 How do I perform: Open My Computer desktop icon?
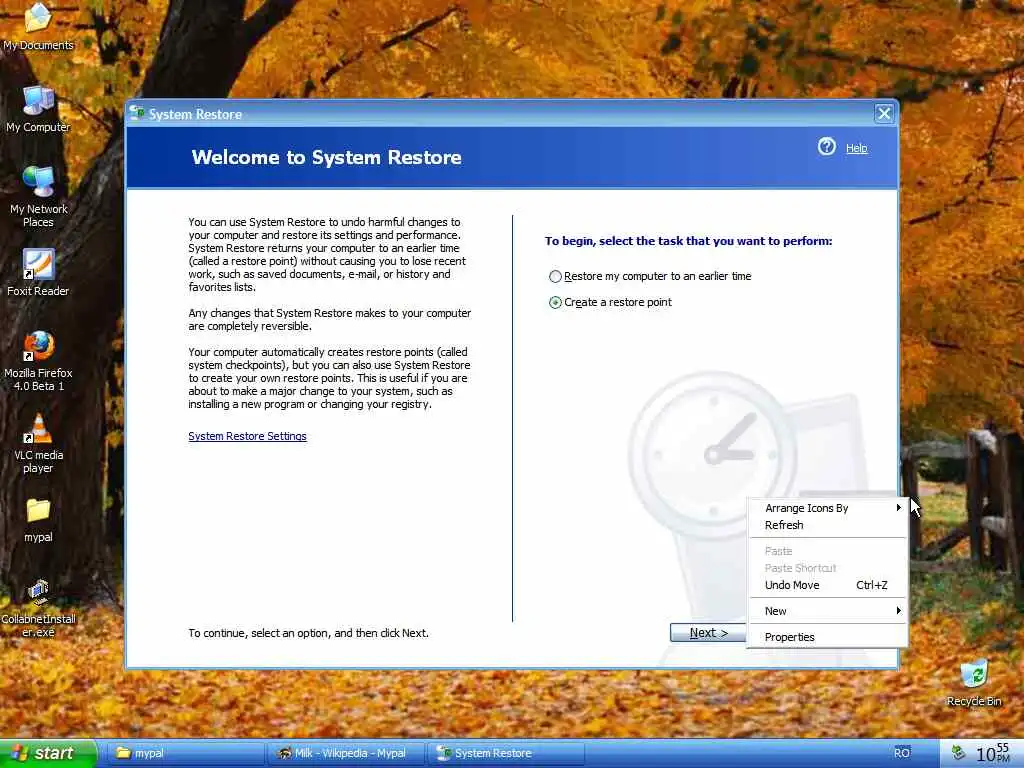(x=38, y=108)
